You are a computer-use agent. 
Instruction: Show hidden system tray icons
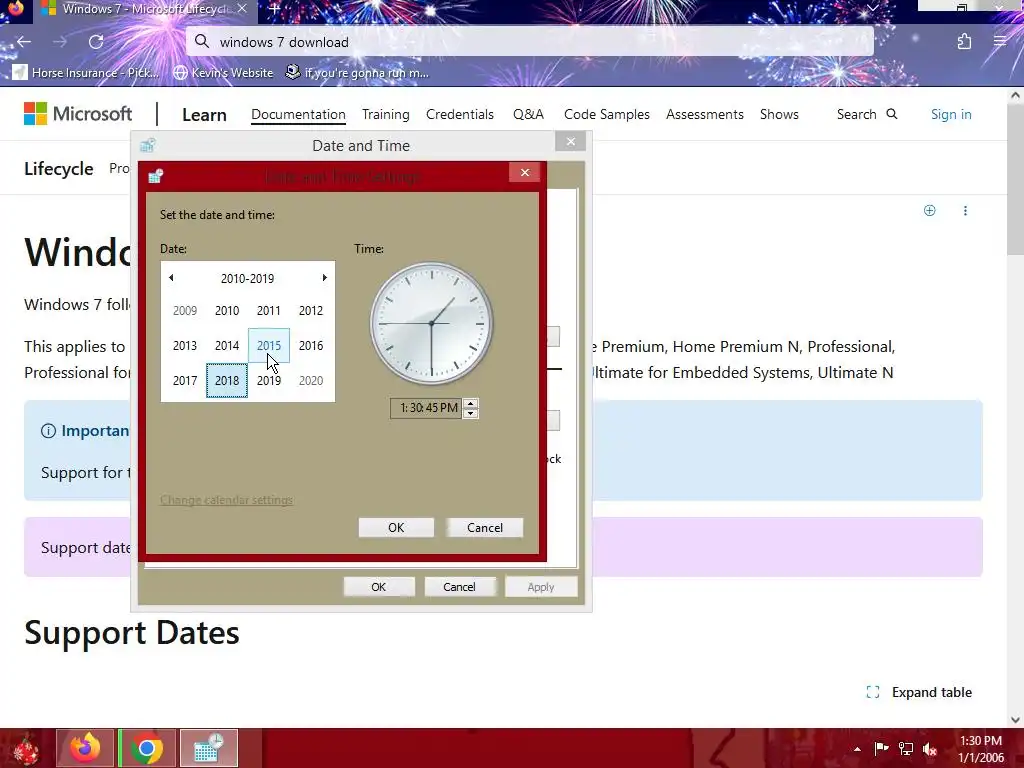pos(857,749)
